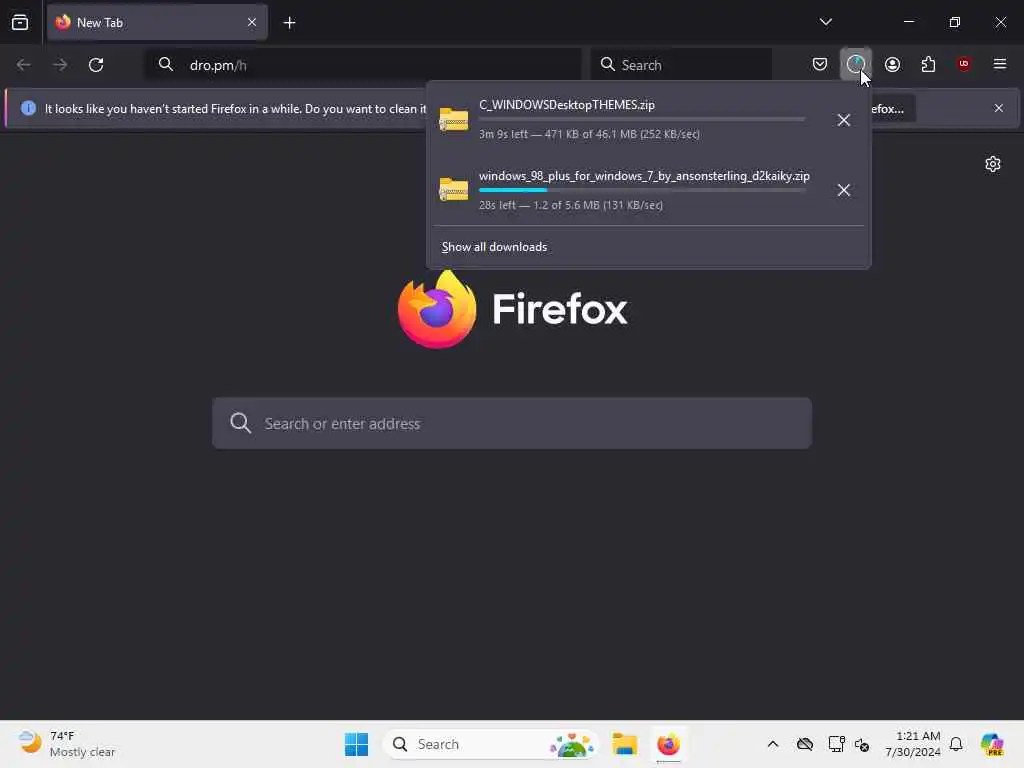Screen dimensions: 1024x768
Task: Open the clock showing 1:21 AM
Action: [912, 744]
